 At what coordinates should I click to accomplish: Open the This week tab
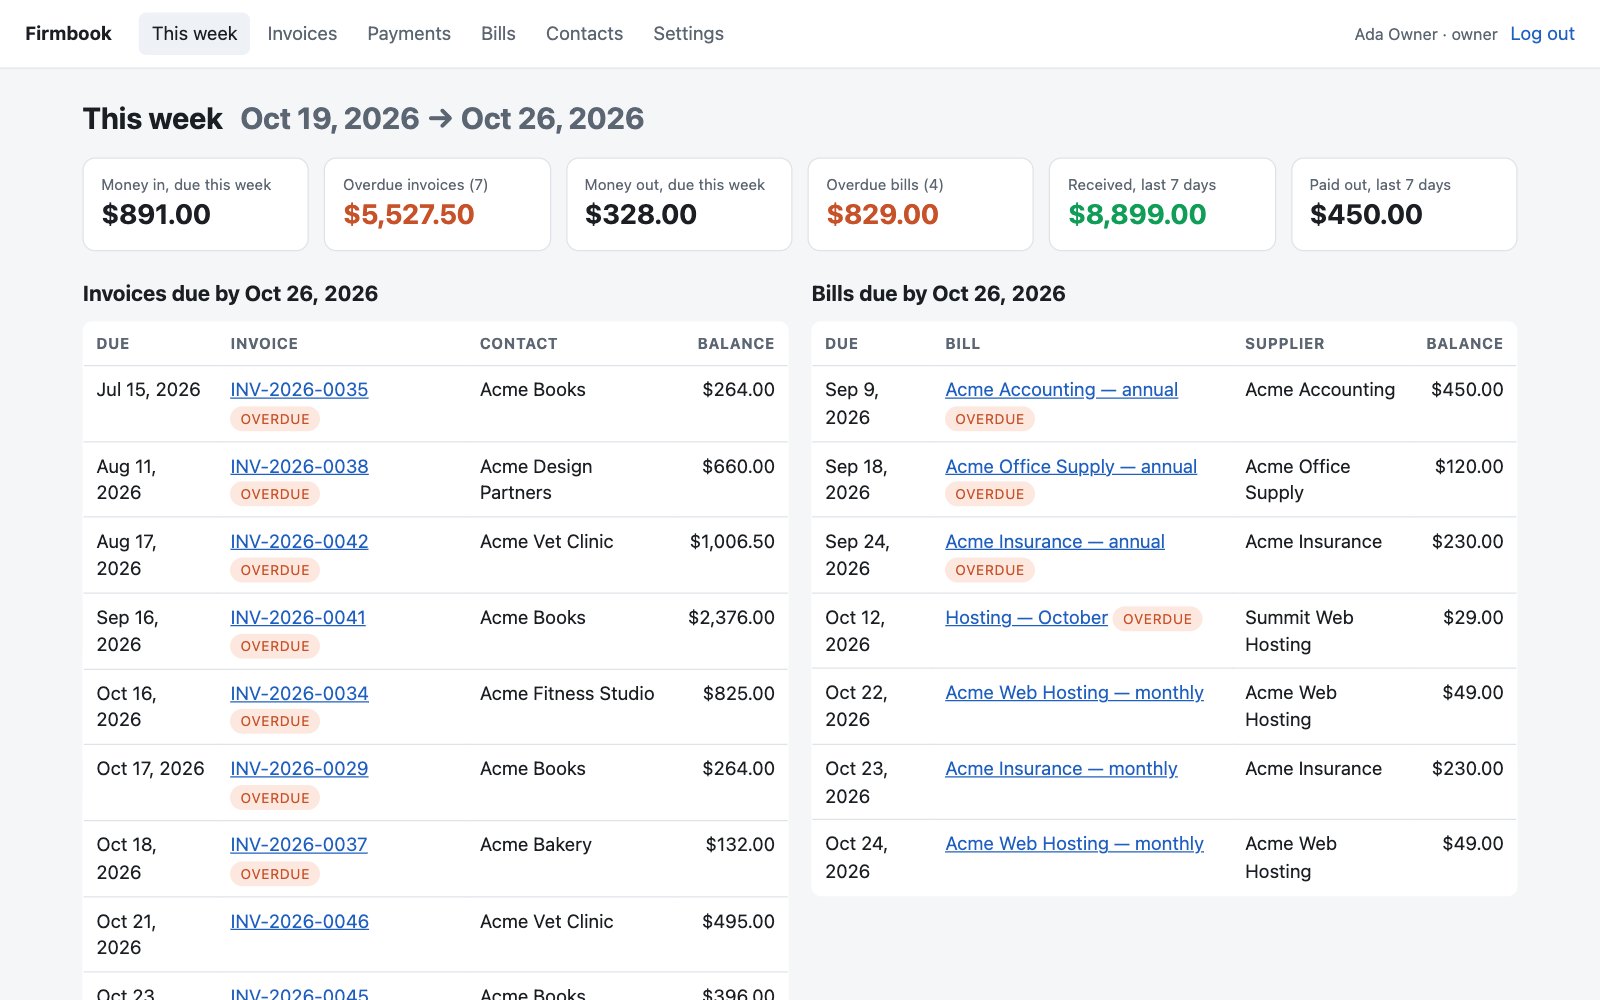click(x=194, y=34)
